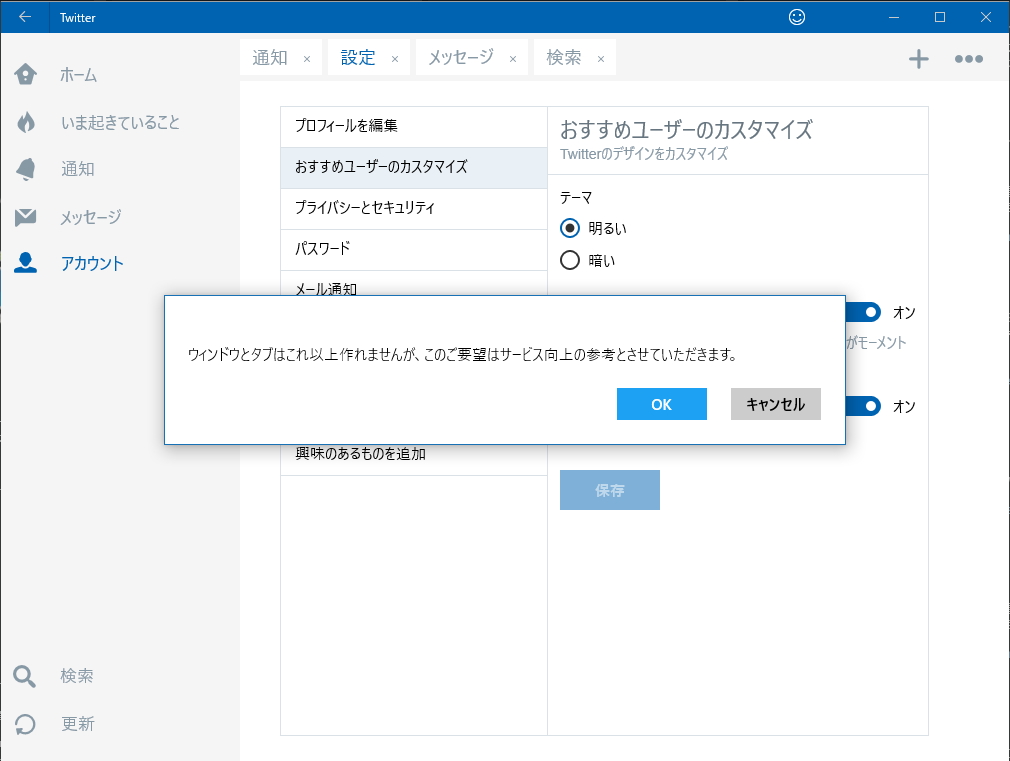Image resolution: width=1010 pixels, height=761 pixels.
Task: Click the envelope messages icon
Action: (26, 217)
